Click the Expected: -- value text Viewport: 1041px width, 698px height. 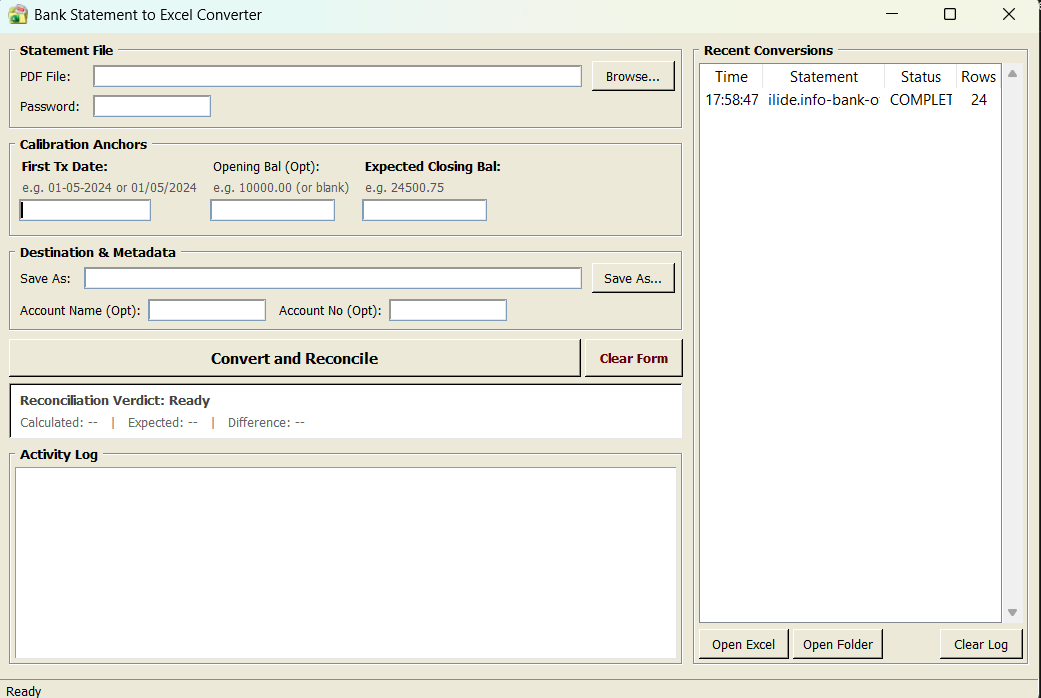click(x=163, y=422)
